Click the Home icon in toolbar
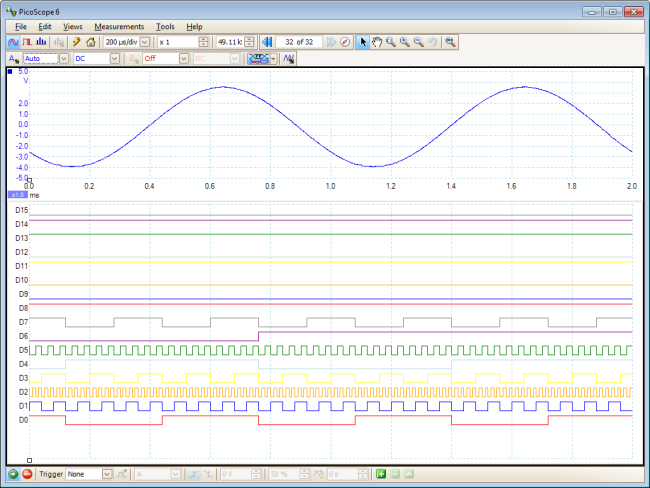The height and width of the screenshot is (488, 650). click(x=91, y=42)
